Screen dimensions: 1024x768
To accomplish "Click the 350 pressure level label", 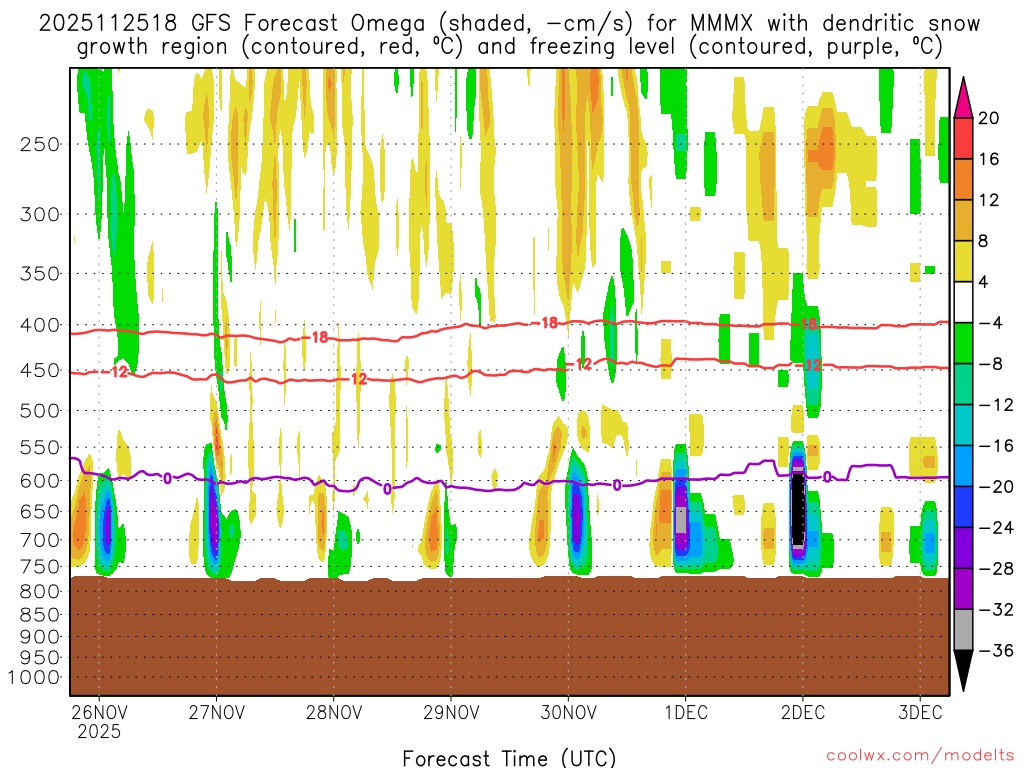I will point(40,274).
